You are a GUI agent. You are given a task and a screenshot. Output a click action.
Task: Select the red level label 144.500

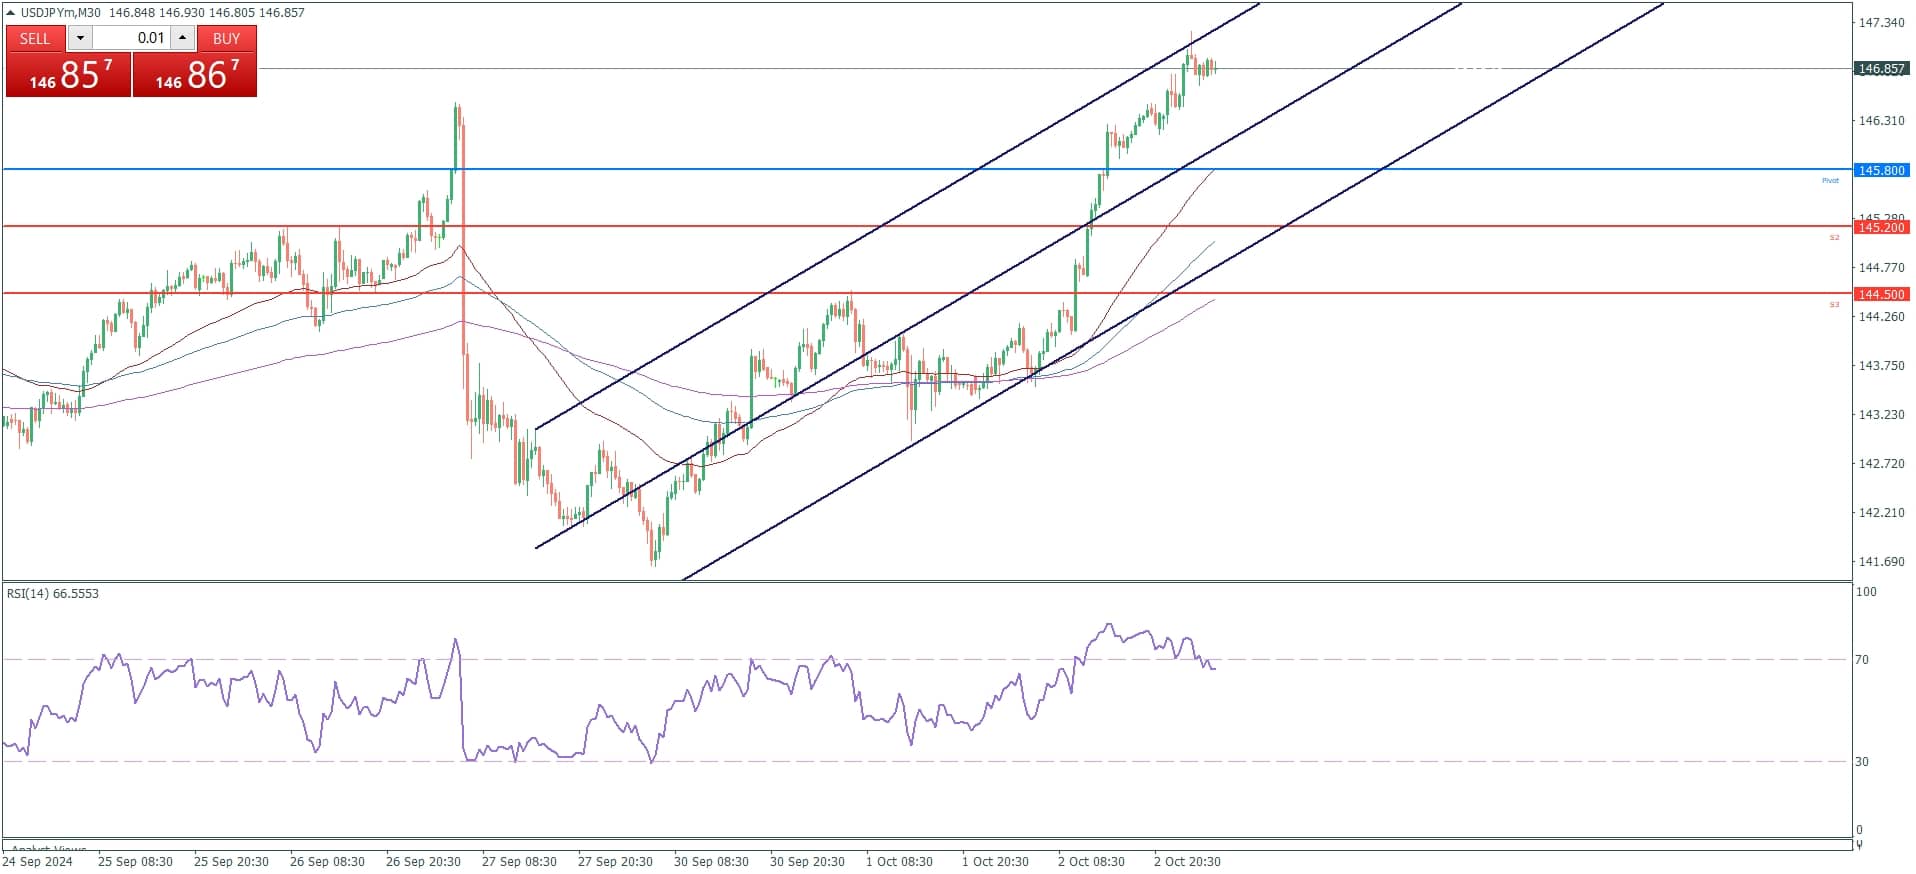tap(1881, 295)
